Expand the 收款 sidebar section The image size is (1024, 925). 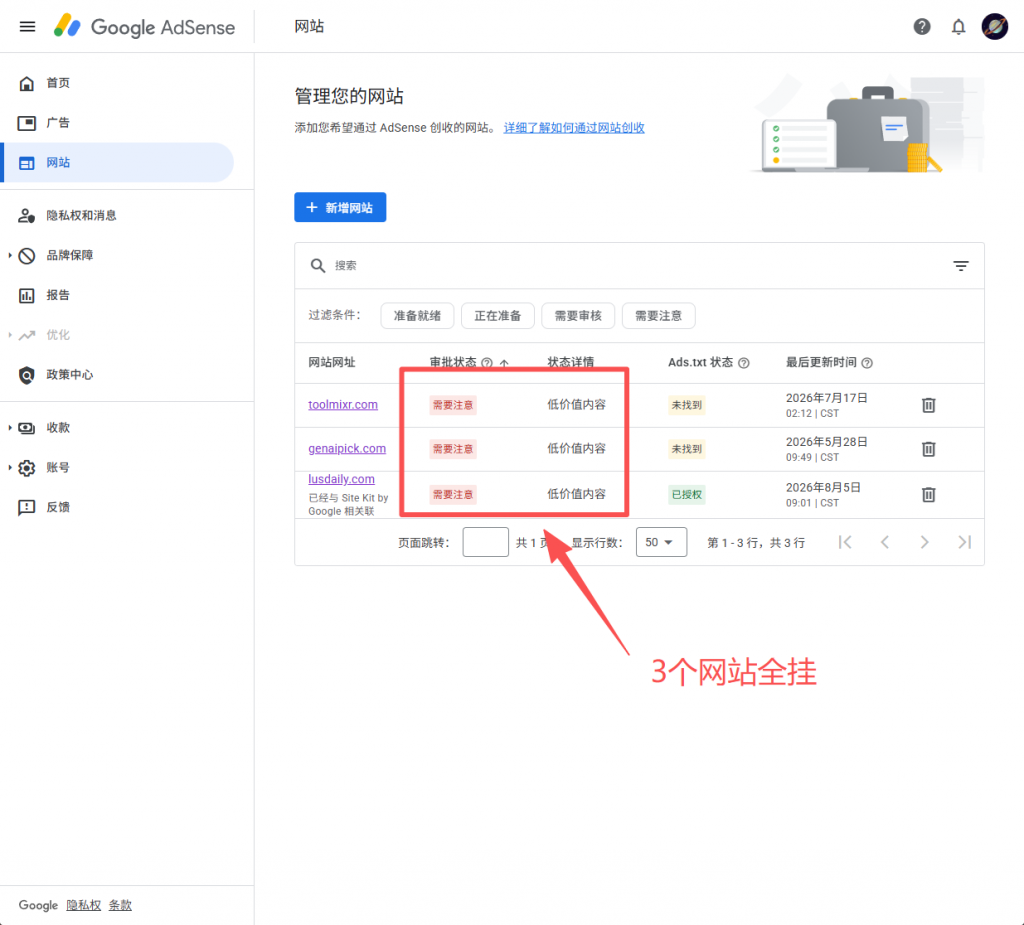point(10,428)
